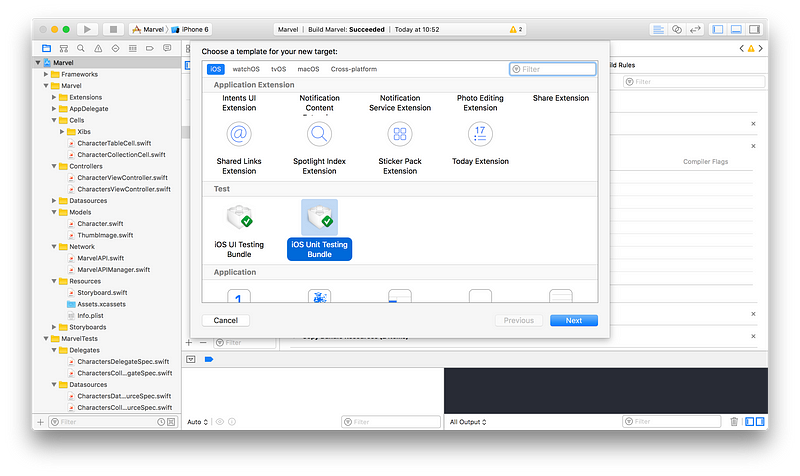This screenshot has width=800, height=476.
Task: Open the Breakpoint navigator icon
Action: [149, 48]
